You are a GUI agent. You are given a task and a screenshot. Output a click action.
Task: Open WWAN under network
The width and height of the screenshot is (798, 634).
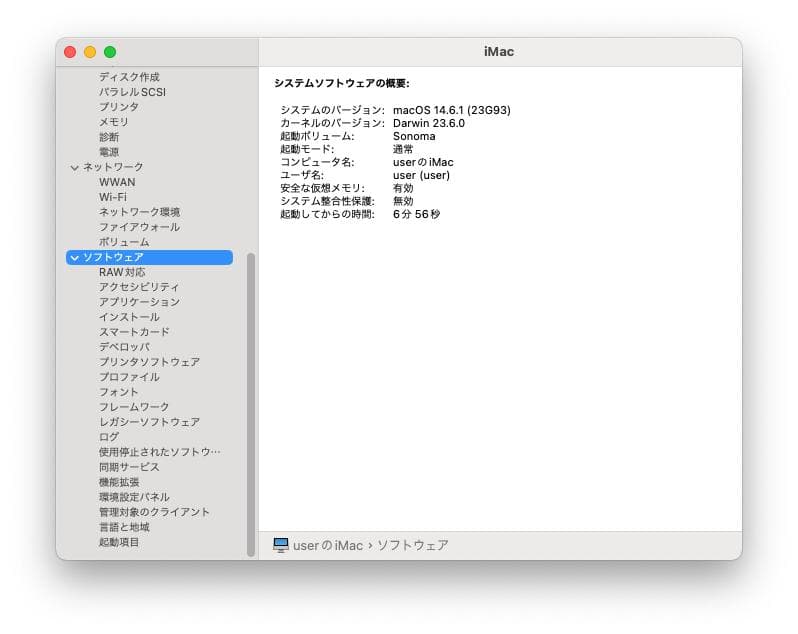117,182
